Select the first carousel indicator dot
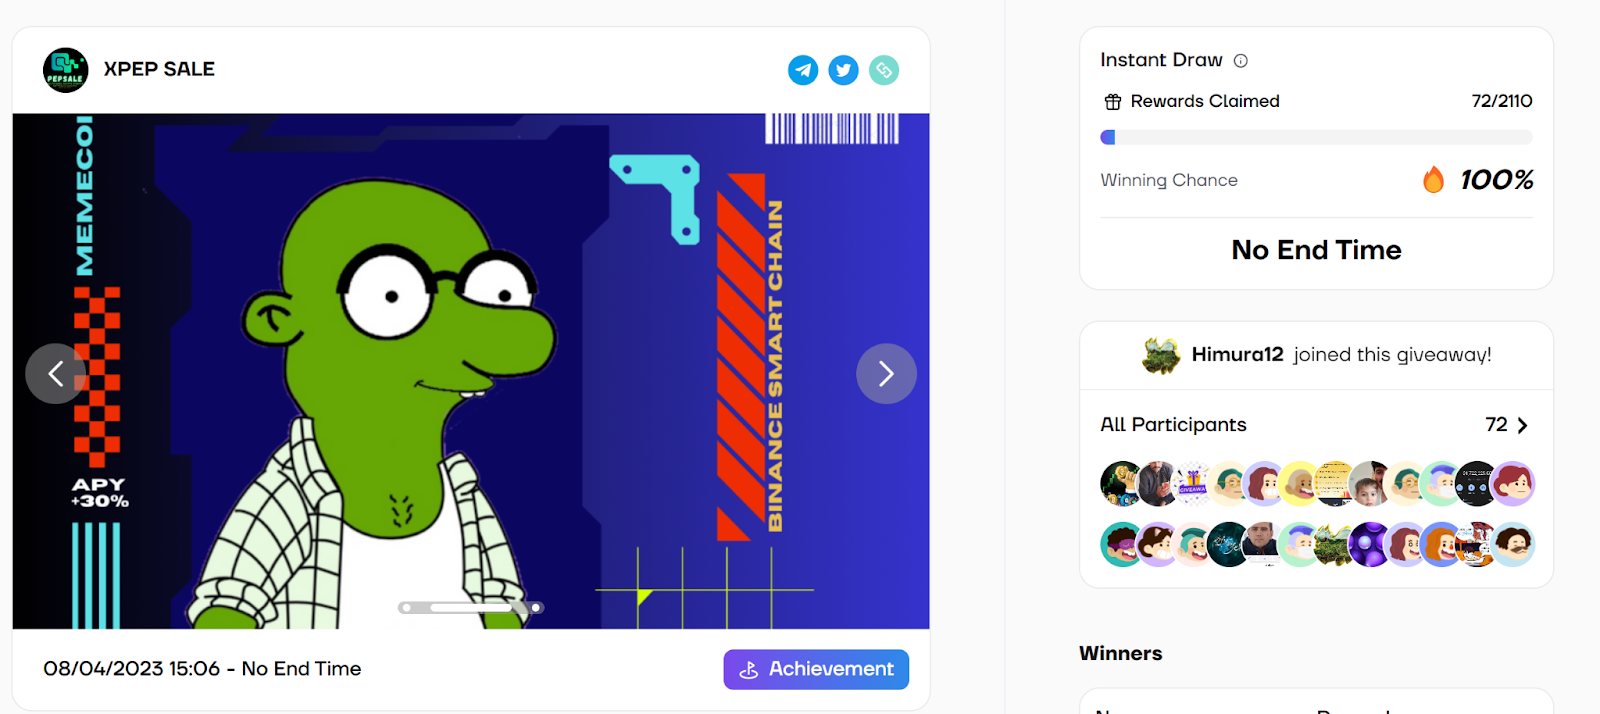Screen dimensions: 1600x714 406,608
